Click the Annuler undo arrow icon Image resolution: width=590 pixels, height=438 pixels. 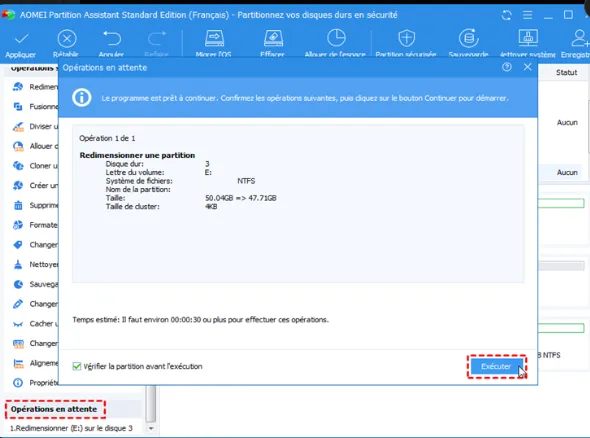112,39
